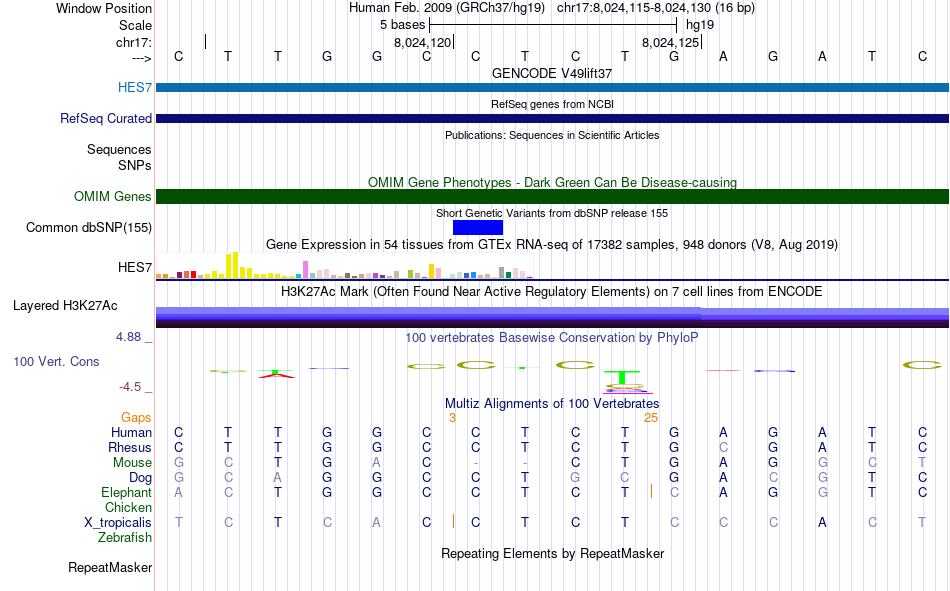Click chr17:8,024,115-8,024,130 coordinates text
The image size is (950, 591).
(x=656, y=8)
